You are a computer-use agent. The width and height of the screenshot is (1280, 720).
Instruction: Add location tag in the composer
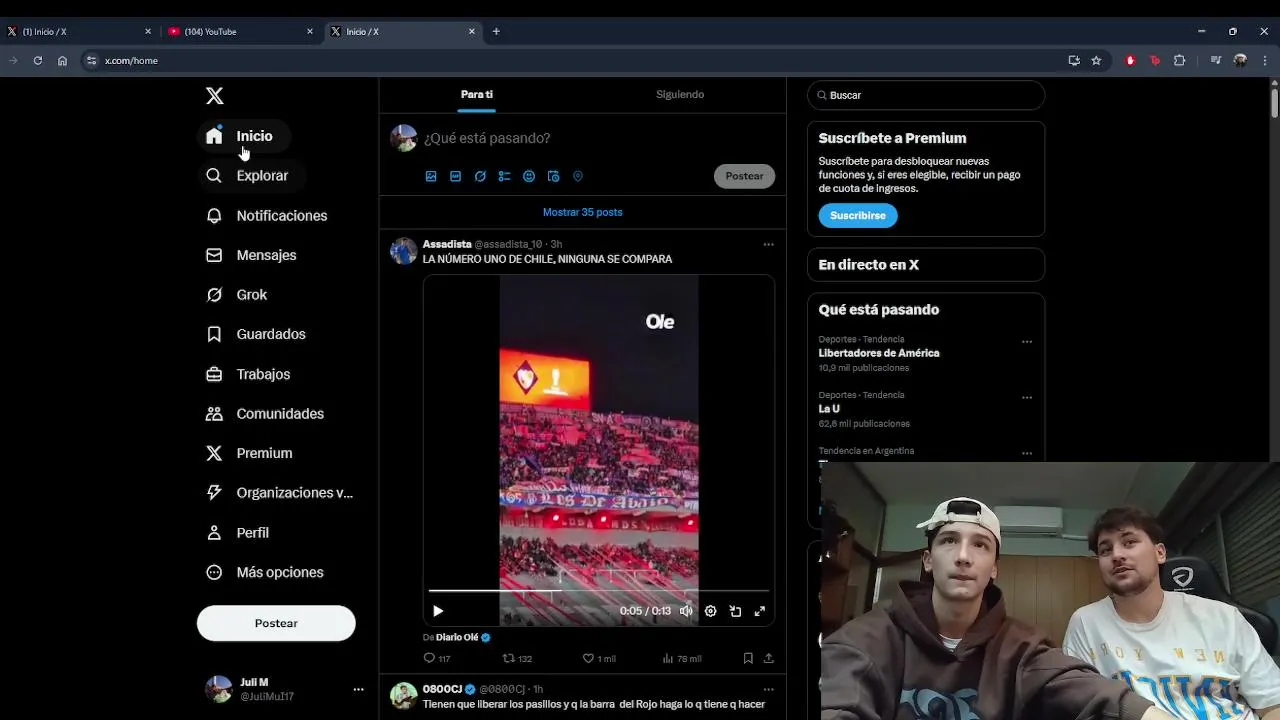tap(578, 176)
